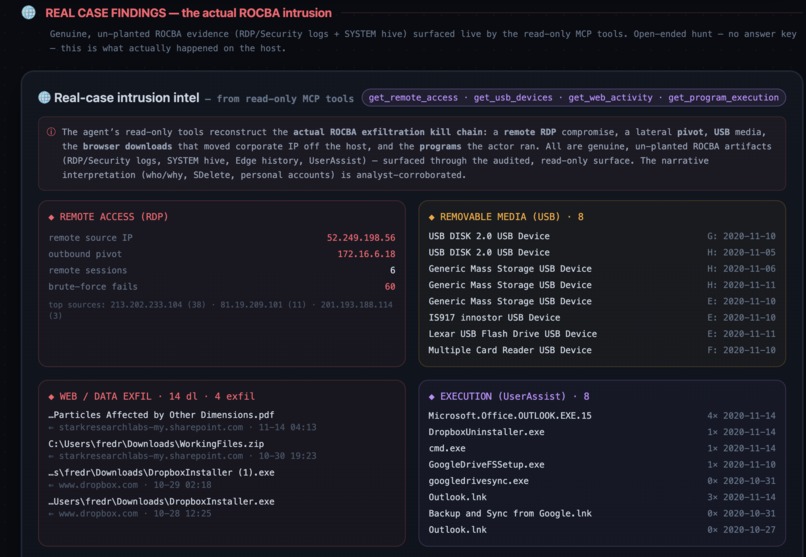Viewport: 806px width, 557px height.
Task: Select Generic Mass Storage row dated 2020-11-06
Action: pyautogui.click(x=601, y=269)
